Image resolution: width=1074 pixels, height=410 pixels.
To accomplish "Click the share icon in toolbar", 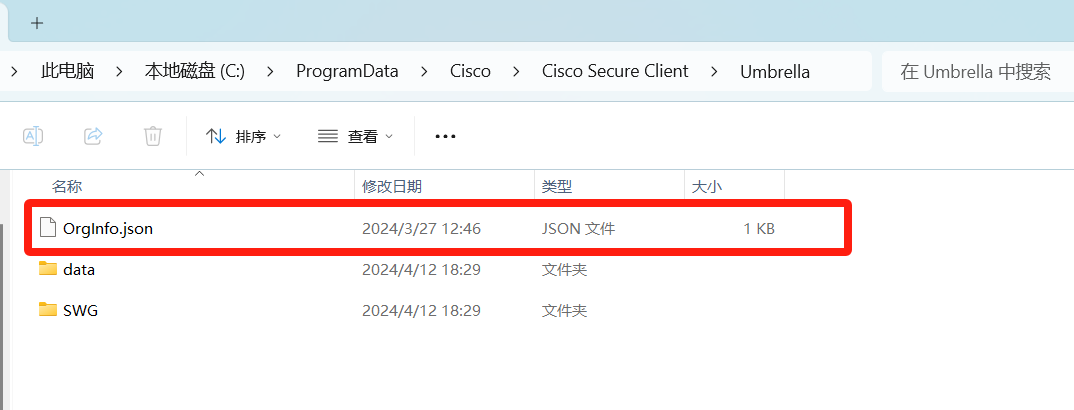I will click(93, 136).
